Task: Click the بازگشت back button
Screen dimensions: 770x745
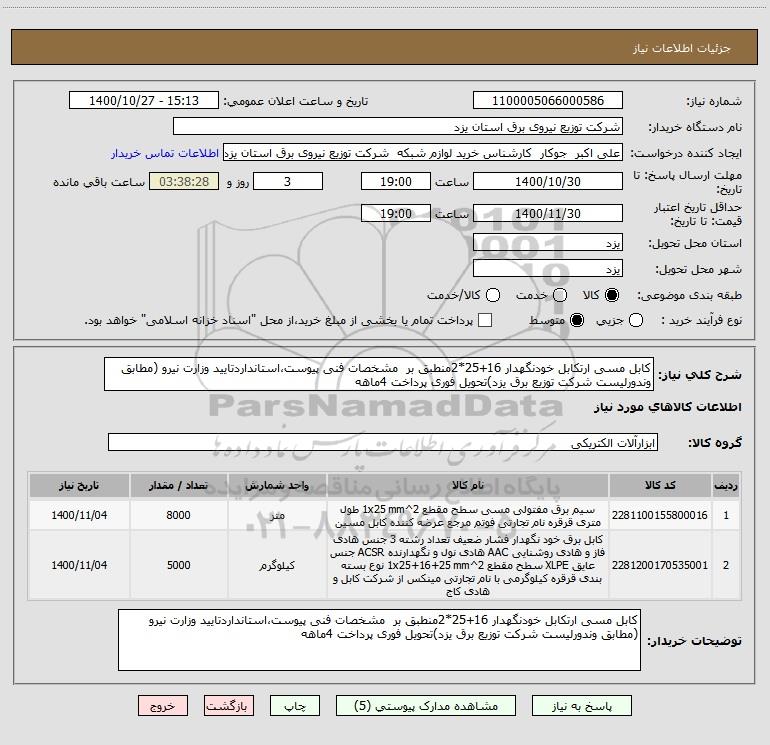Action: [x=229, y=706]
